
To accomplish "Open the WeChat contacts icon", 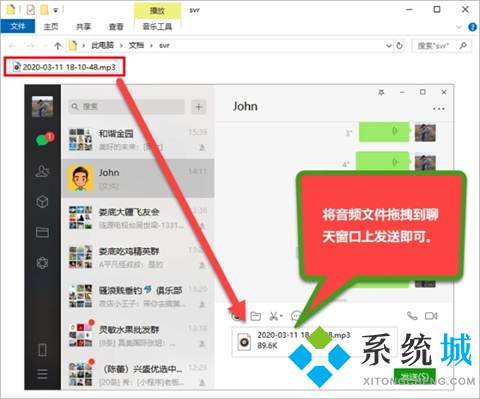I will point(42,171).
